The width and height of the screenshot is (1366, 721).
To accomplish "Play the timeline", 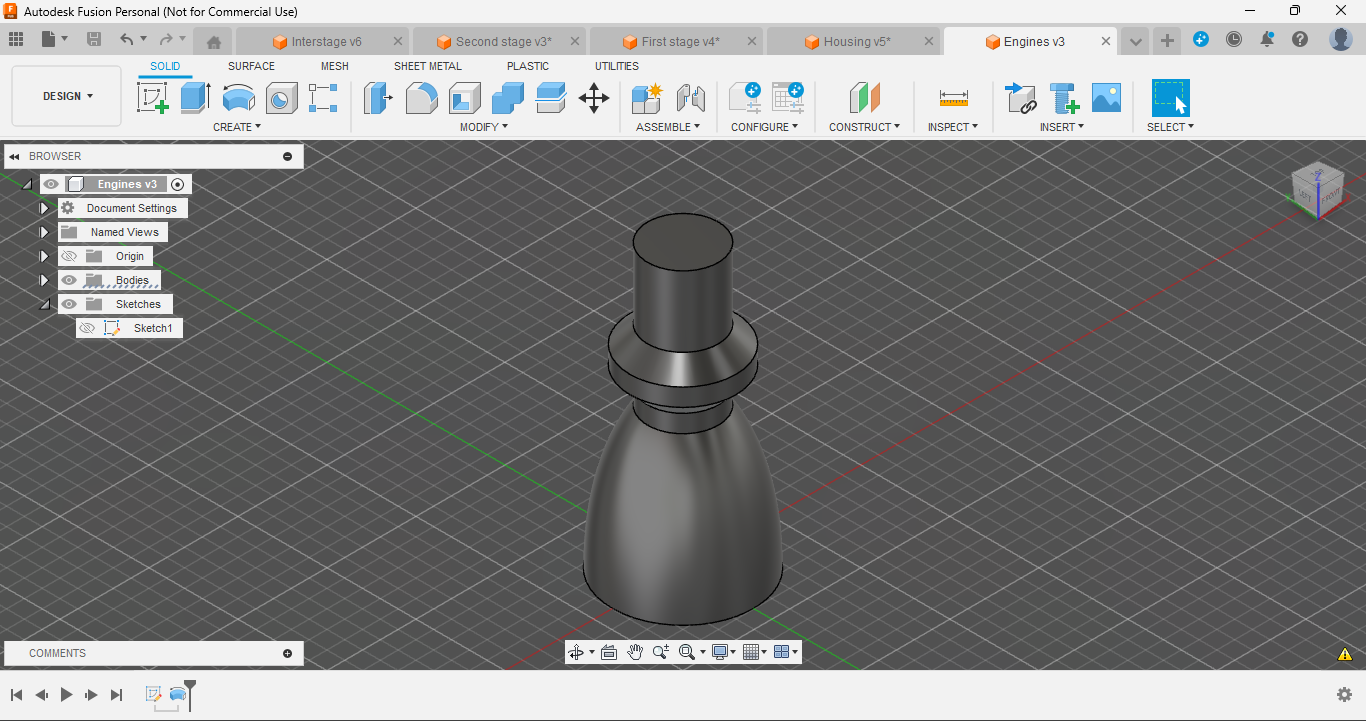I will pyautogui.click(x=67, y=694).
